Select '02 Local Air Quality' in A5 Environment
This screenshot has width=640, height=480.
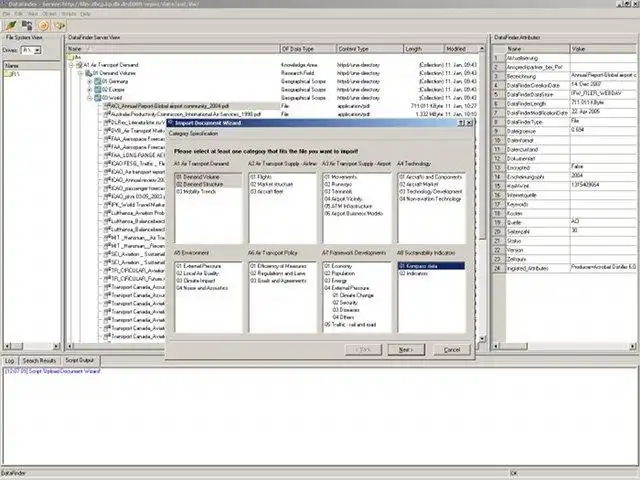[198, 273]
